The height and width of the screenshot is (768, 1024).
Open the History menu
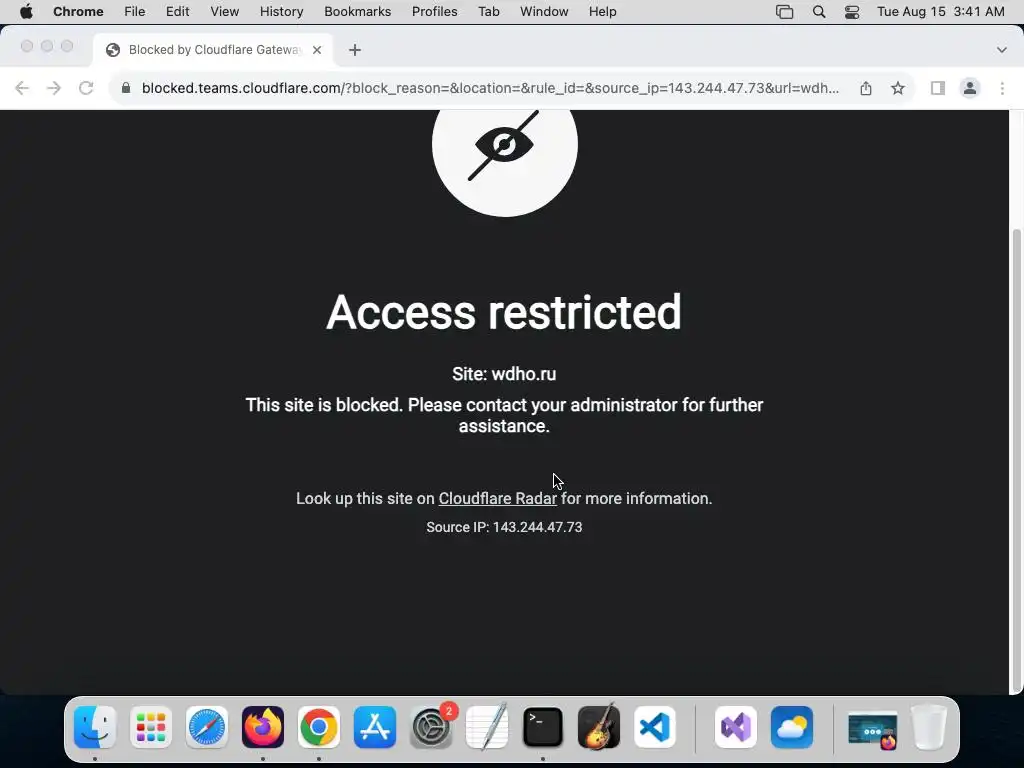point(281,12)
